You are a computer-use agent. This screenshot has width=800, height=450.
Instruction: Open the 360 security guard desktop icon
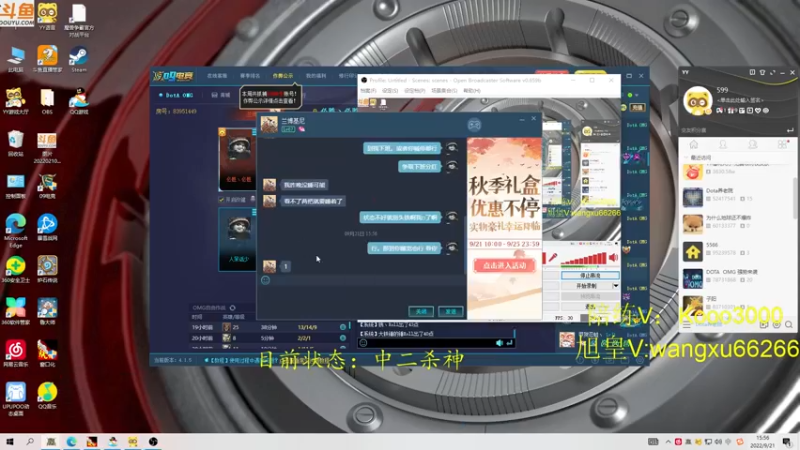point(16,269)
